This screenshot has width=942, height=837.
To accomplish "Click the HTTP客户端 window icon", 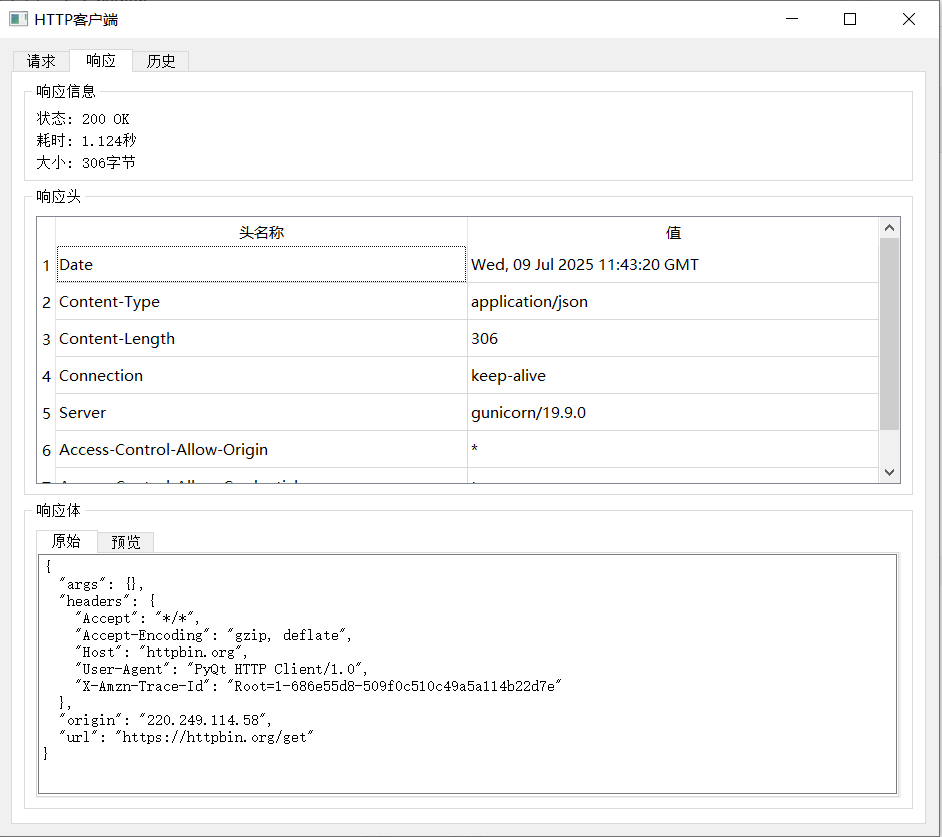I will point(19,19).
